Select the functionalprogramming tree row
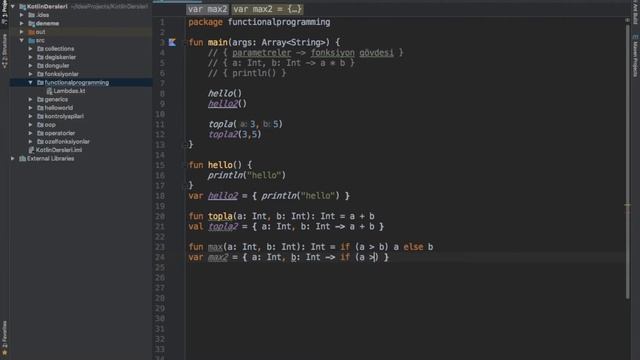 pyautogui.click(x=81, y=82)
